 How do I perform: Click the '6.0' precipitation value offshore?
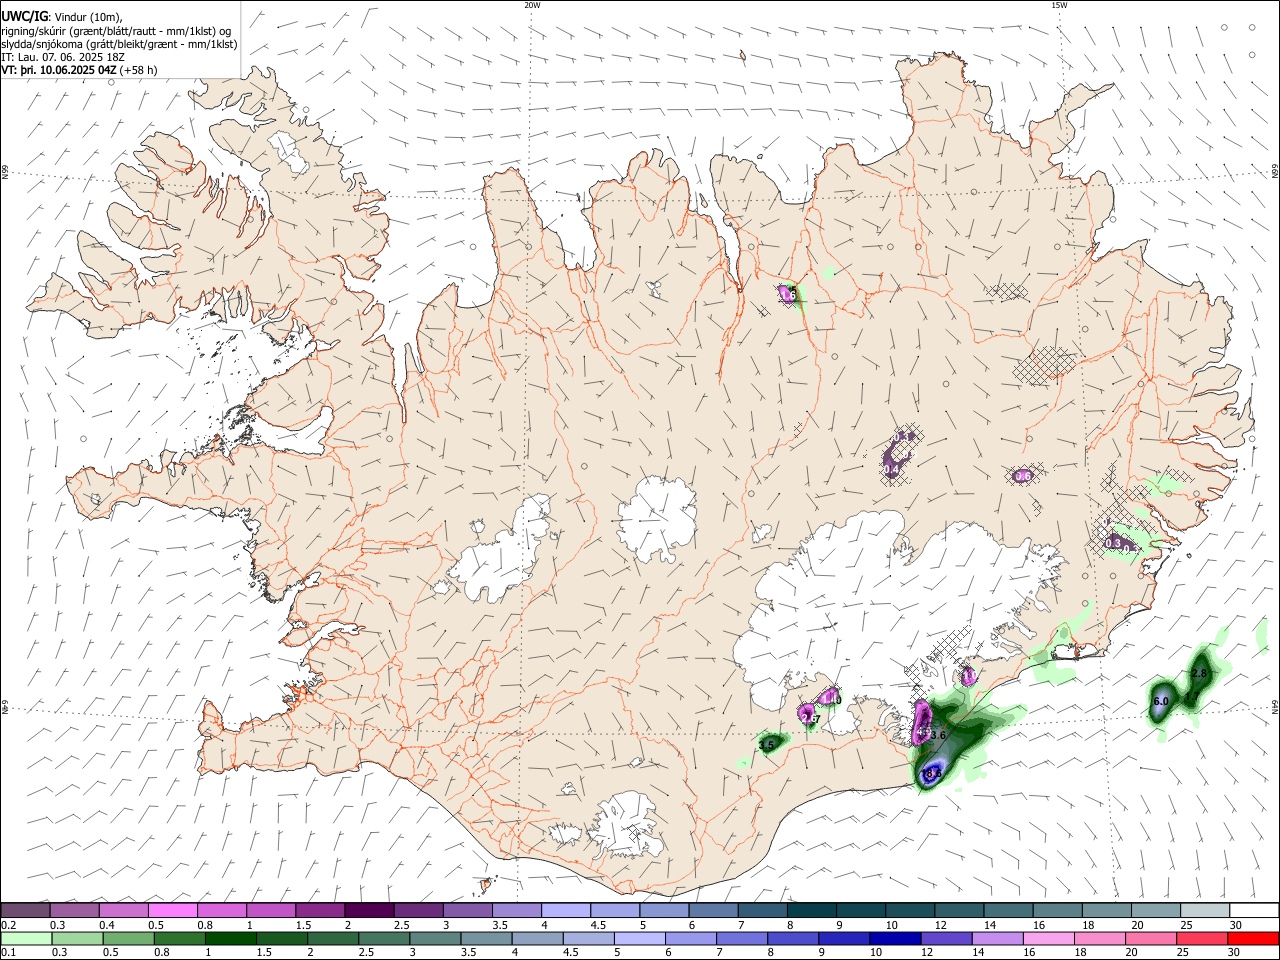(1161, 702)
